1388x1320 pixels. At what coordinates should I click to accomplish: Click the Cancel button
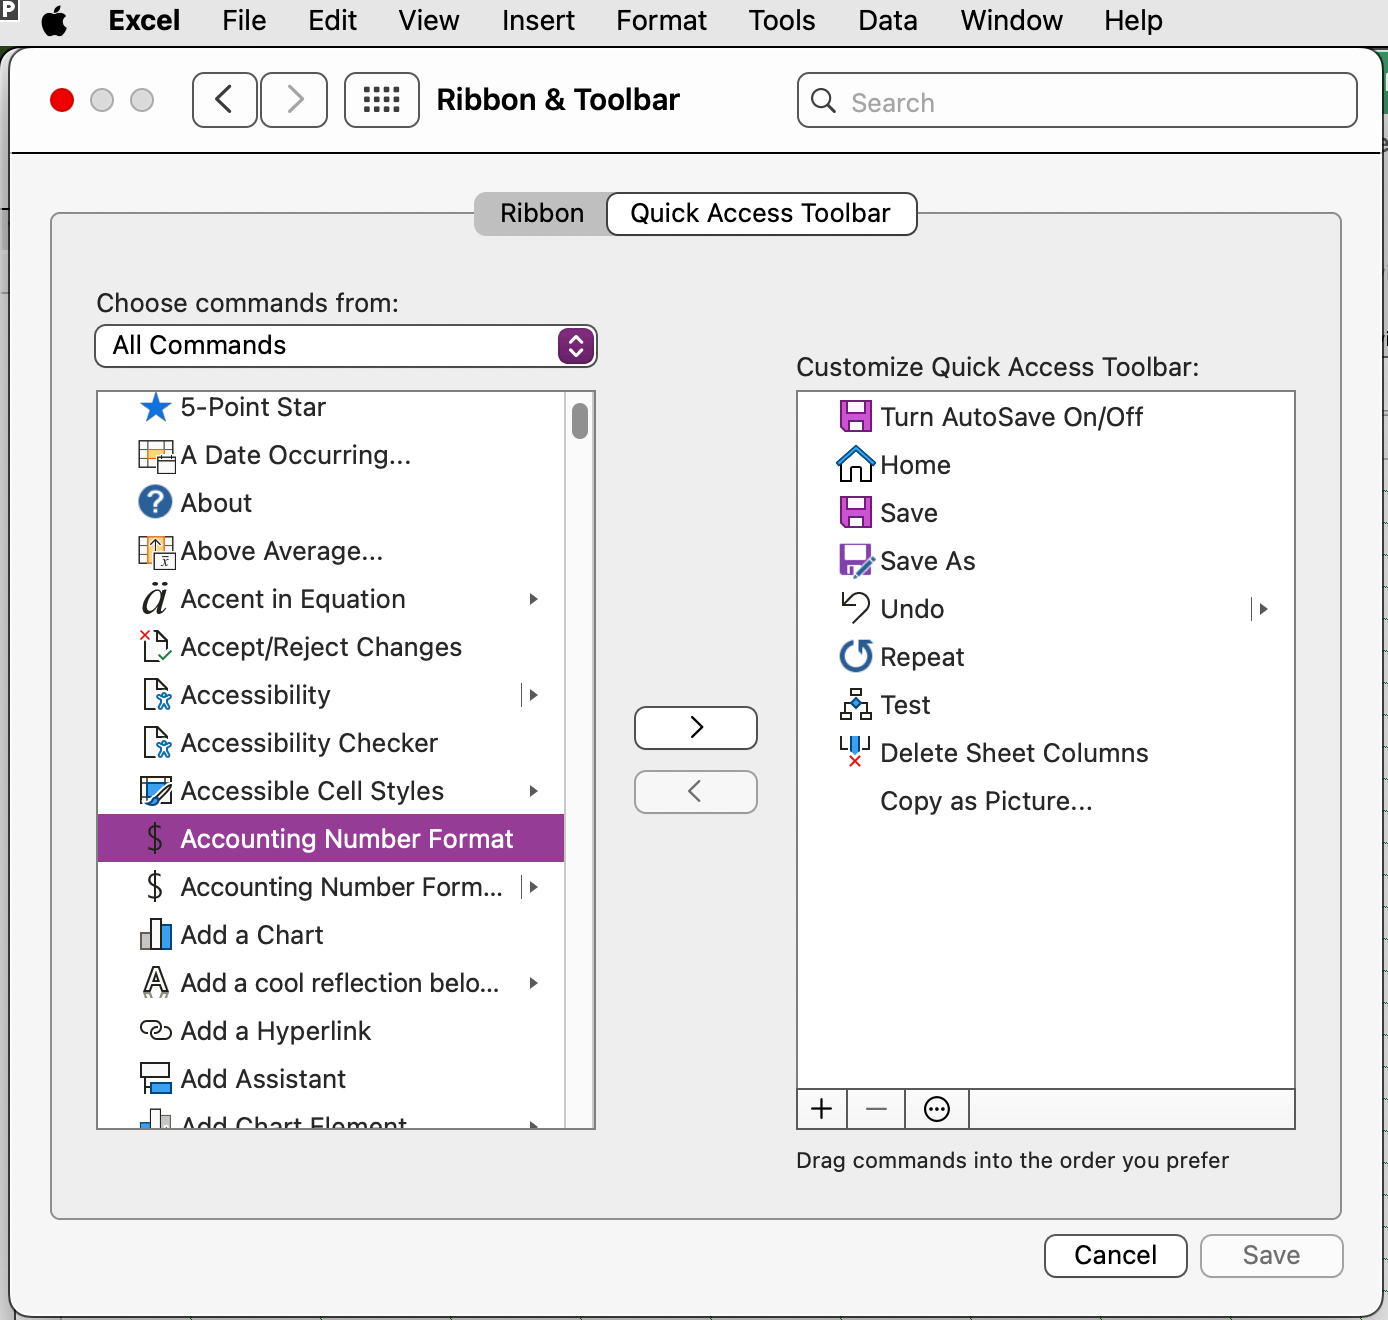point(1116,1256)
